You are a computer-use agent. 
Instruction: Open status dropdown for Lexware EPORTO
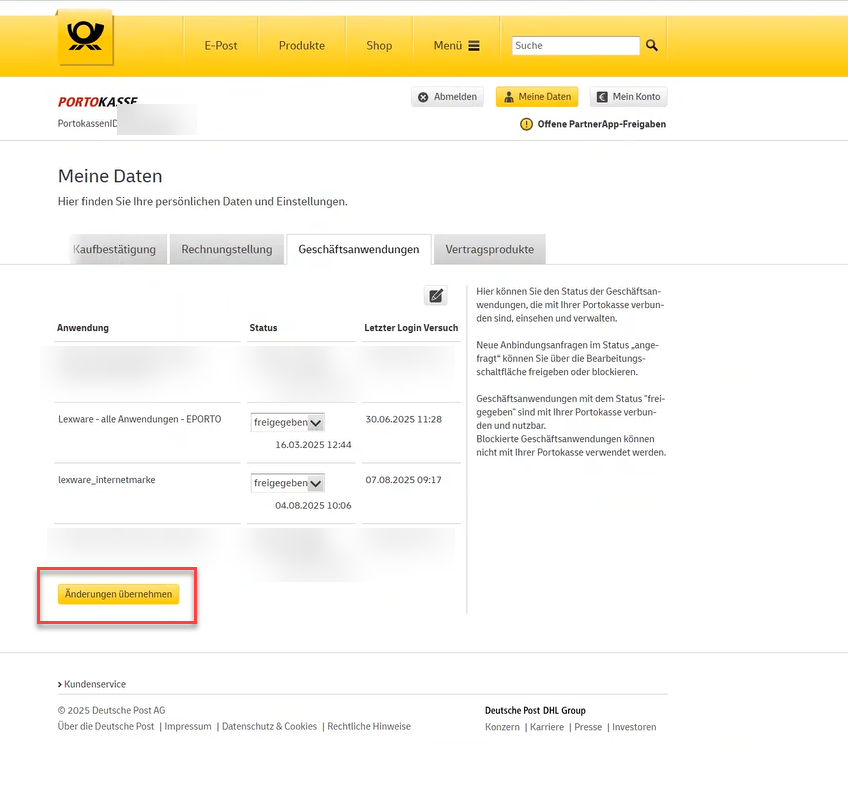pyautogui.click(x=288, y=423)
